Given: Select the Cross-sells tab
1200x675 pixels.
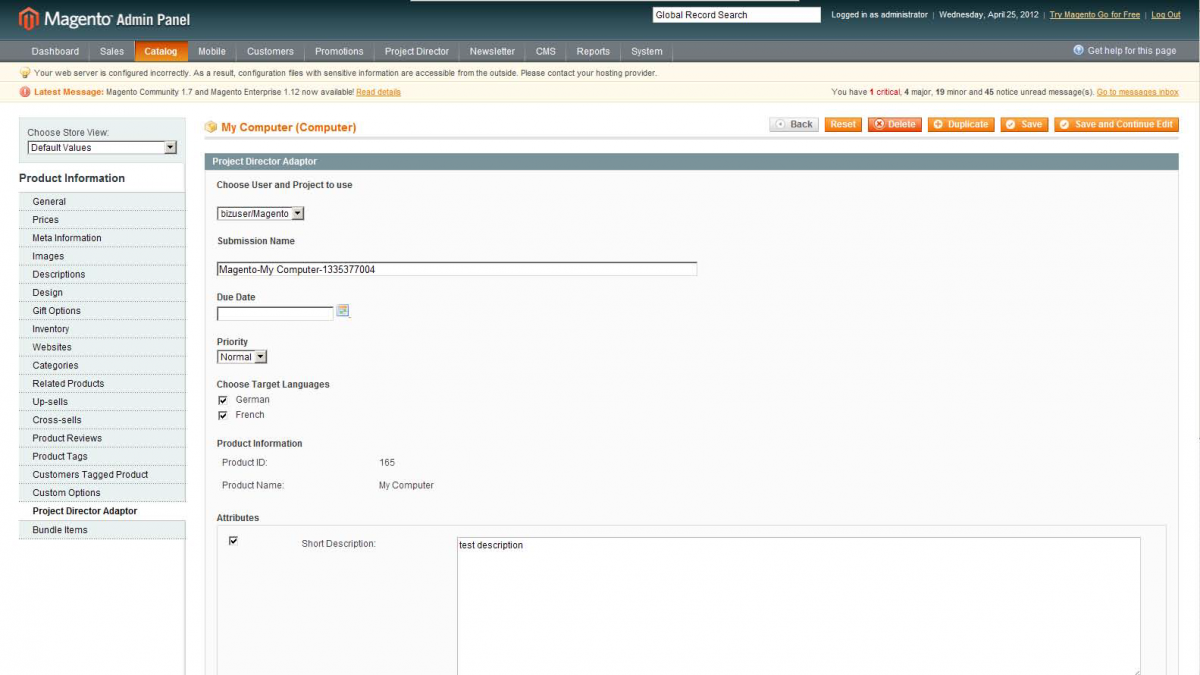Looking at the screenshot, I should coord(102,420).
